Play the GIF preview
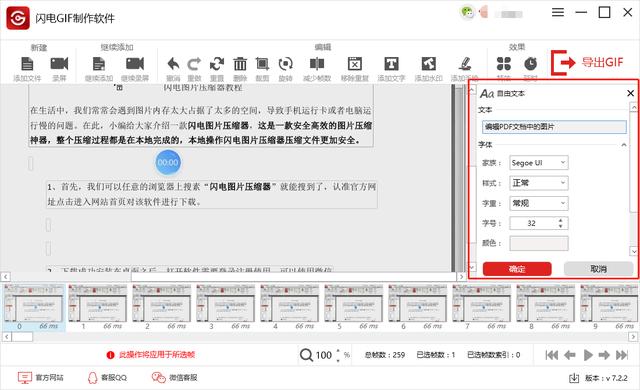This screenshot has width=640, height=390. (x=588, y=355)
